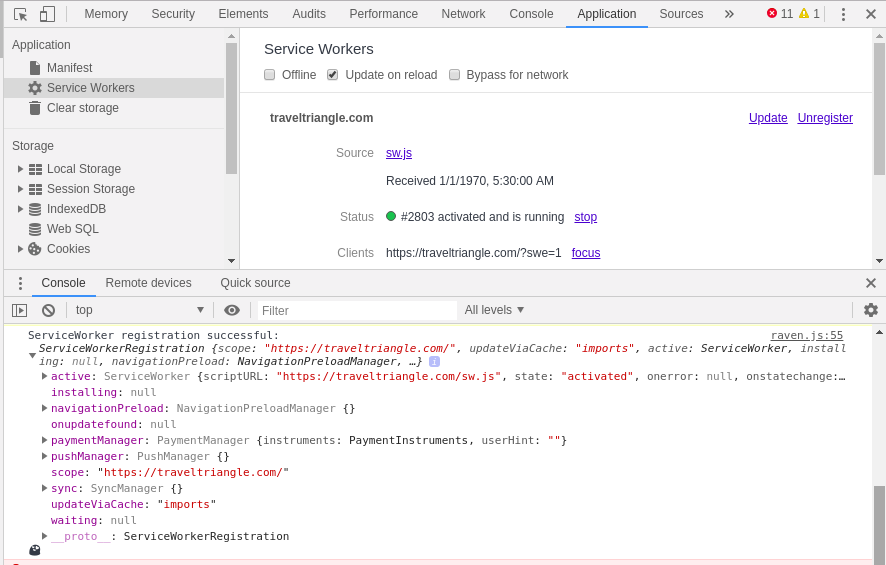886x565 pixels.
Task: Open the more tabs chevron icon
Action: pos(729,14)
